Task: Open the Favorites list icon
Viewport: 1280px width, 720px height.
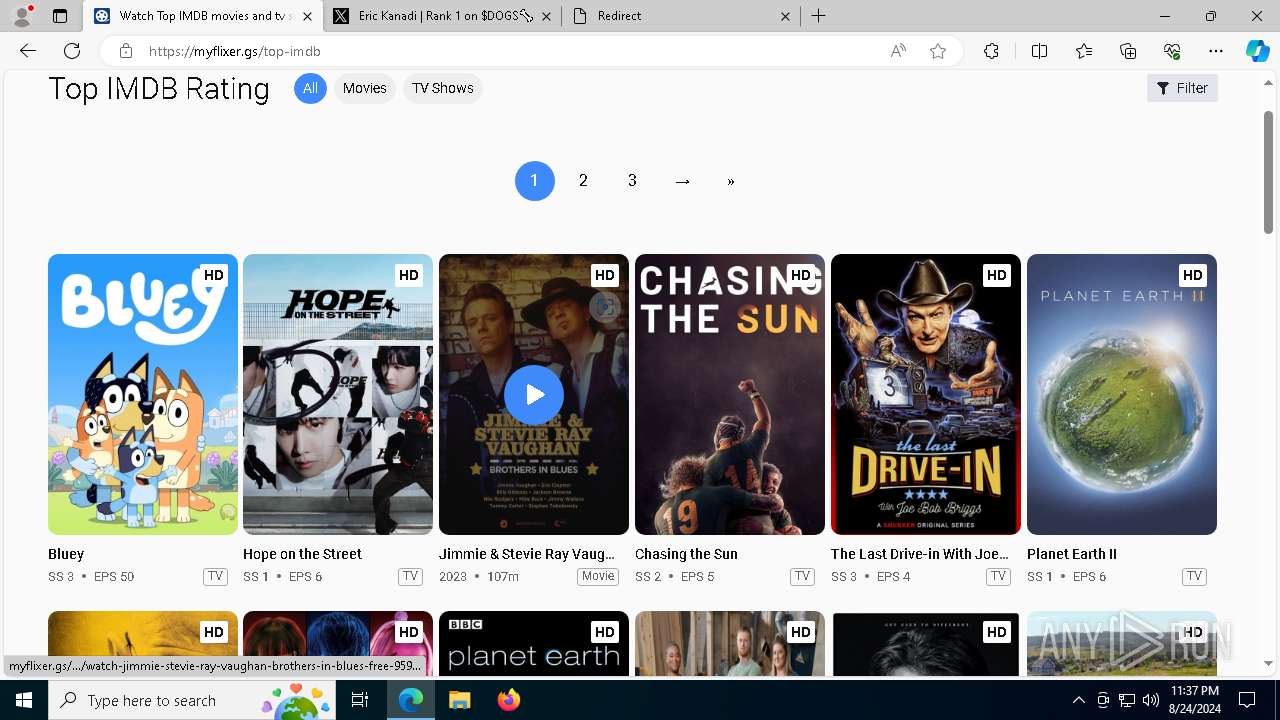Action: (1084, 51)
